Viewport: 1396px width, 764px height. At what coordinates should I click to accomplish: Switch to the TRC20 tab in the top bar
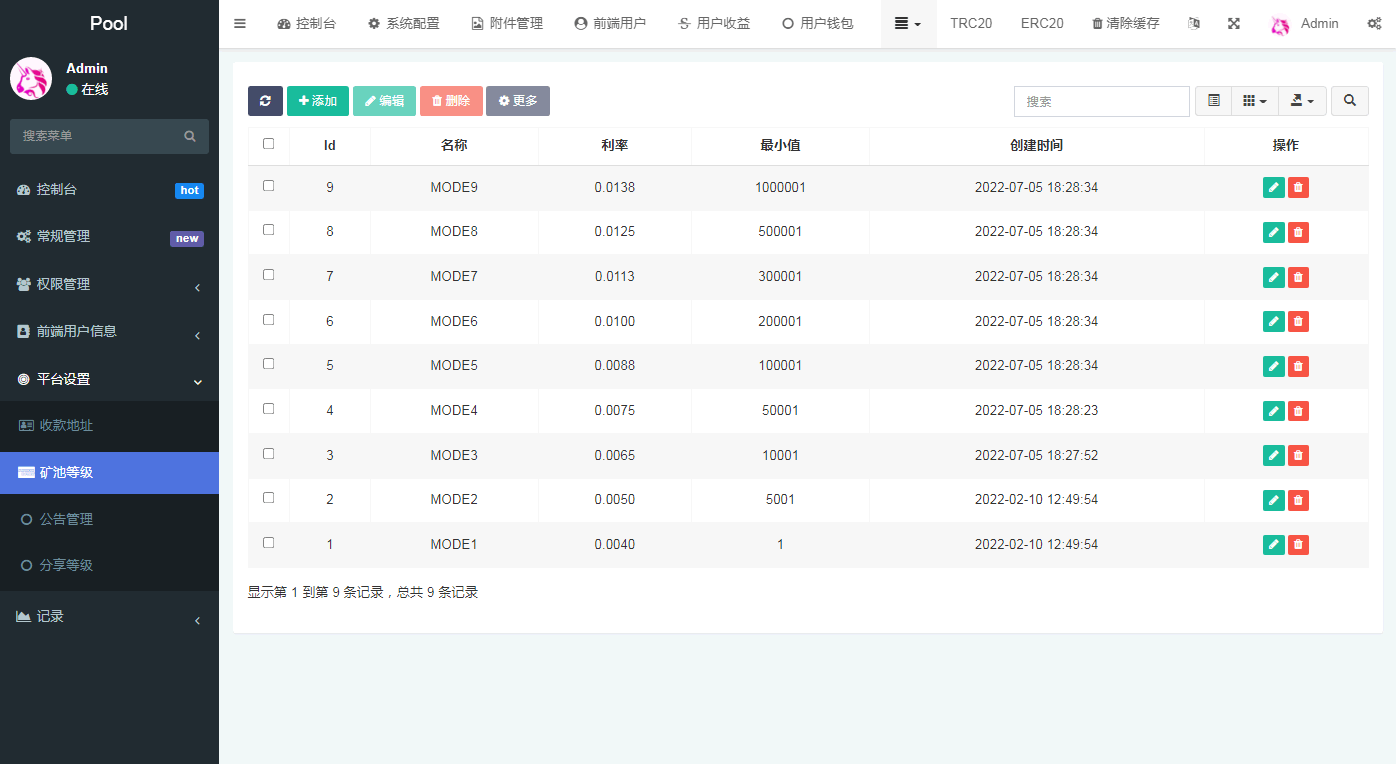[x=970, y=23]
